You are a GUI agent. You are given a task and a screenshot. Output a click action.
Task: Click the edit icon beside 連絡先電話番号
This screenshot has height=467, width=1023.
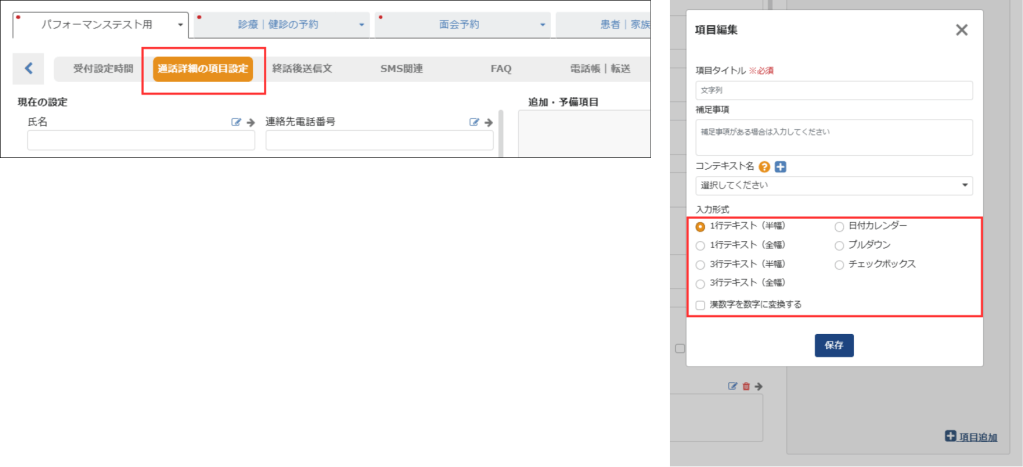(475, 122)
